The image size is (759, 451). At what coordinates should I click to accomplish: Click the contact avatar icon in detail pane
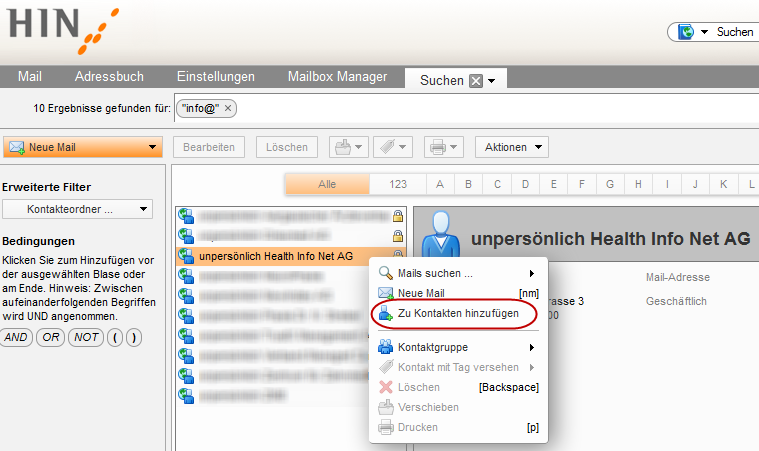tap(440, 235)
